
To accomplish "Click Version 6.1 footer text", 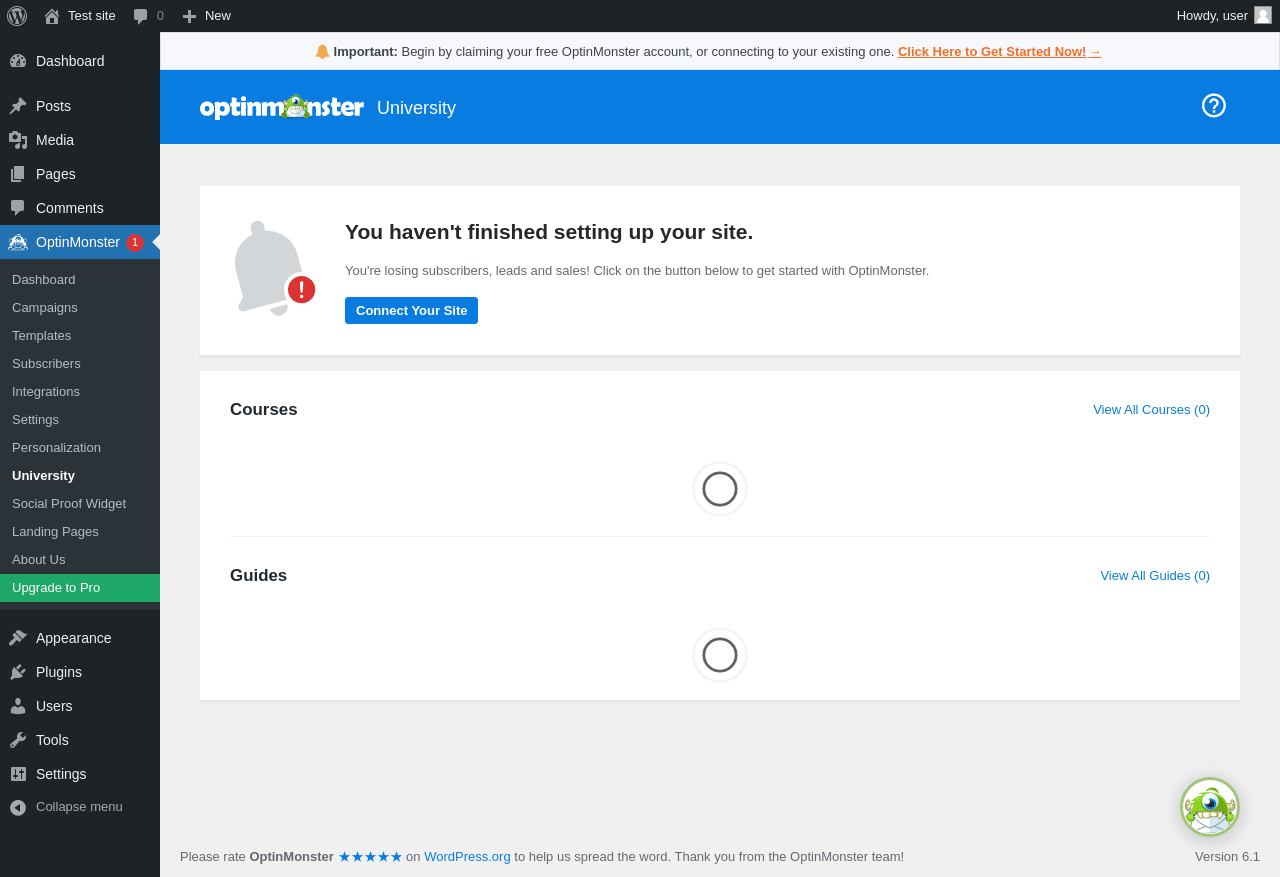I will pyautogui.click(x=1227, y=856).
